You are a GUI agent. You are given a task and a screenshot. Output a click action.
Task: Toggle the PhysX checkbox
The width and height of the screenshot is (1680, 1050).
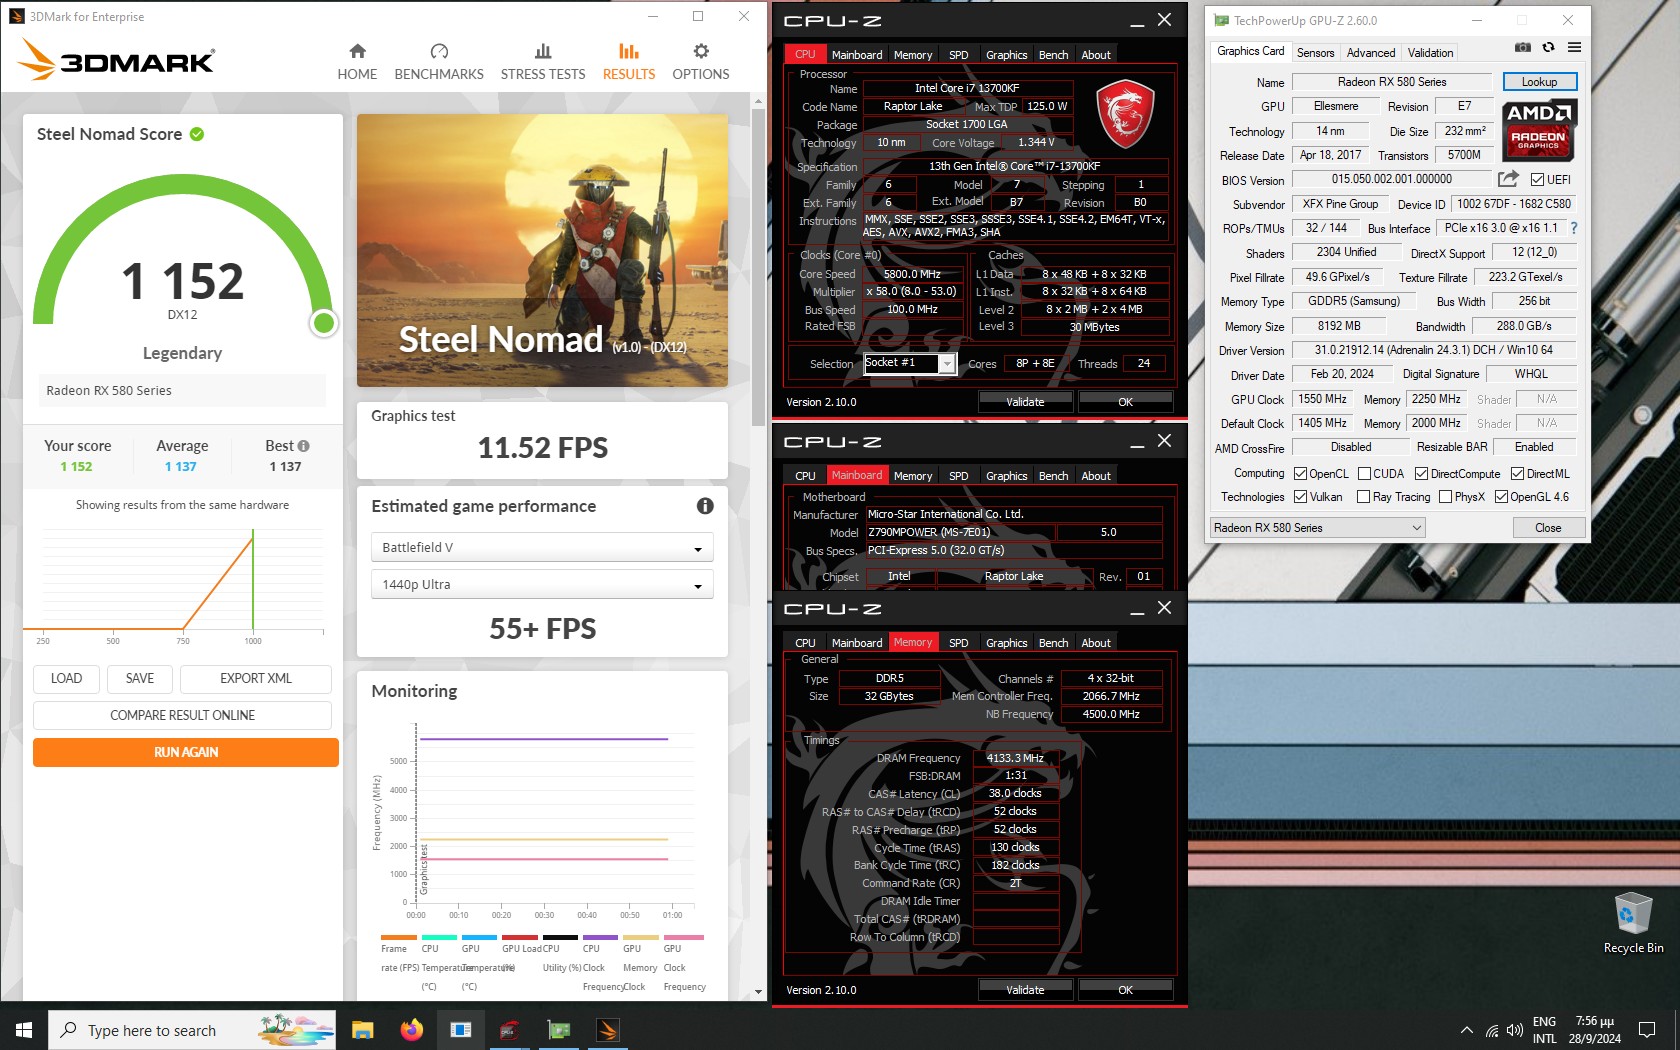pos(1445,497)
